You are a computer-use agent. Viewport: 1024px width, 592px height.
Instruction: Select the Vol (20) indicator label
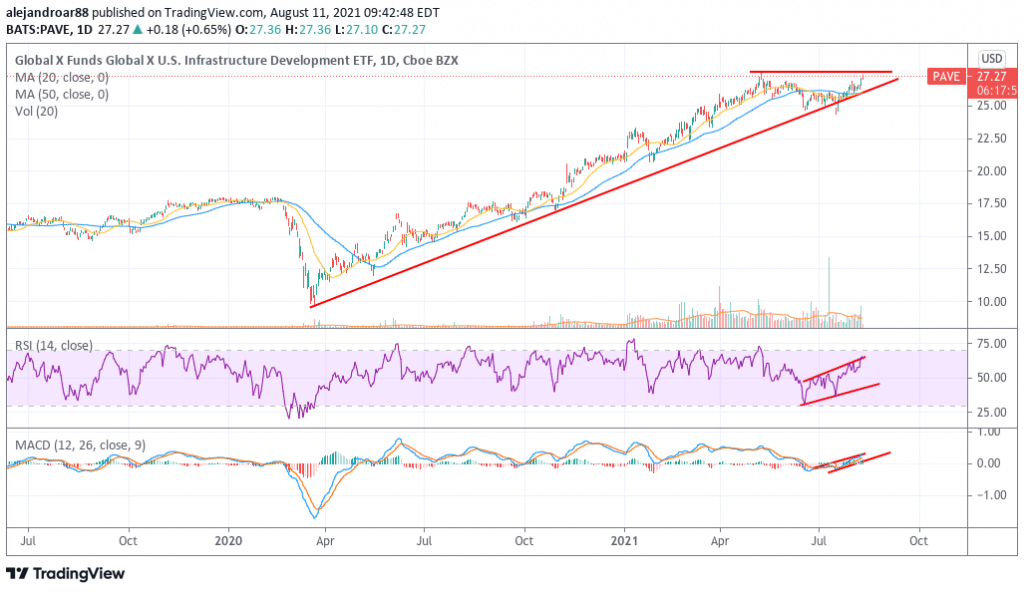(x=37, y=111)
